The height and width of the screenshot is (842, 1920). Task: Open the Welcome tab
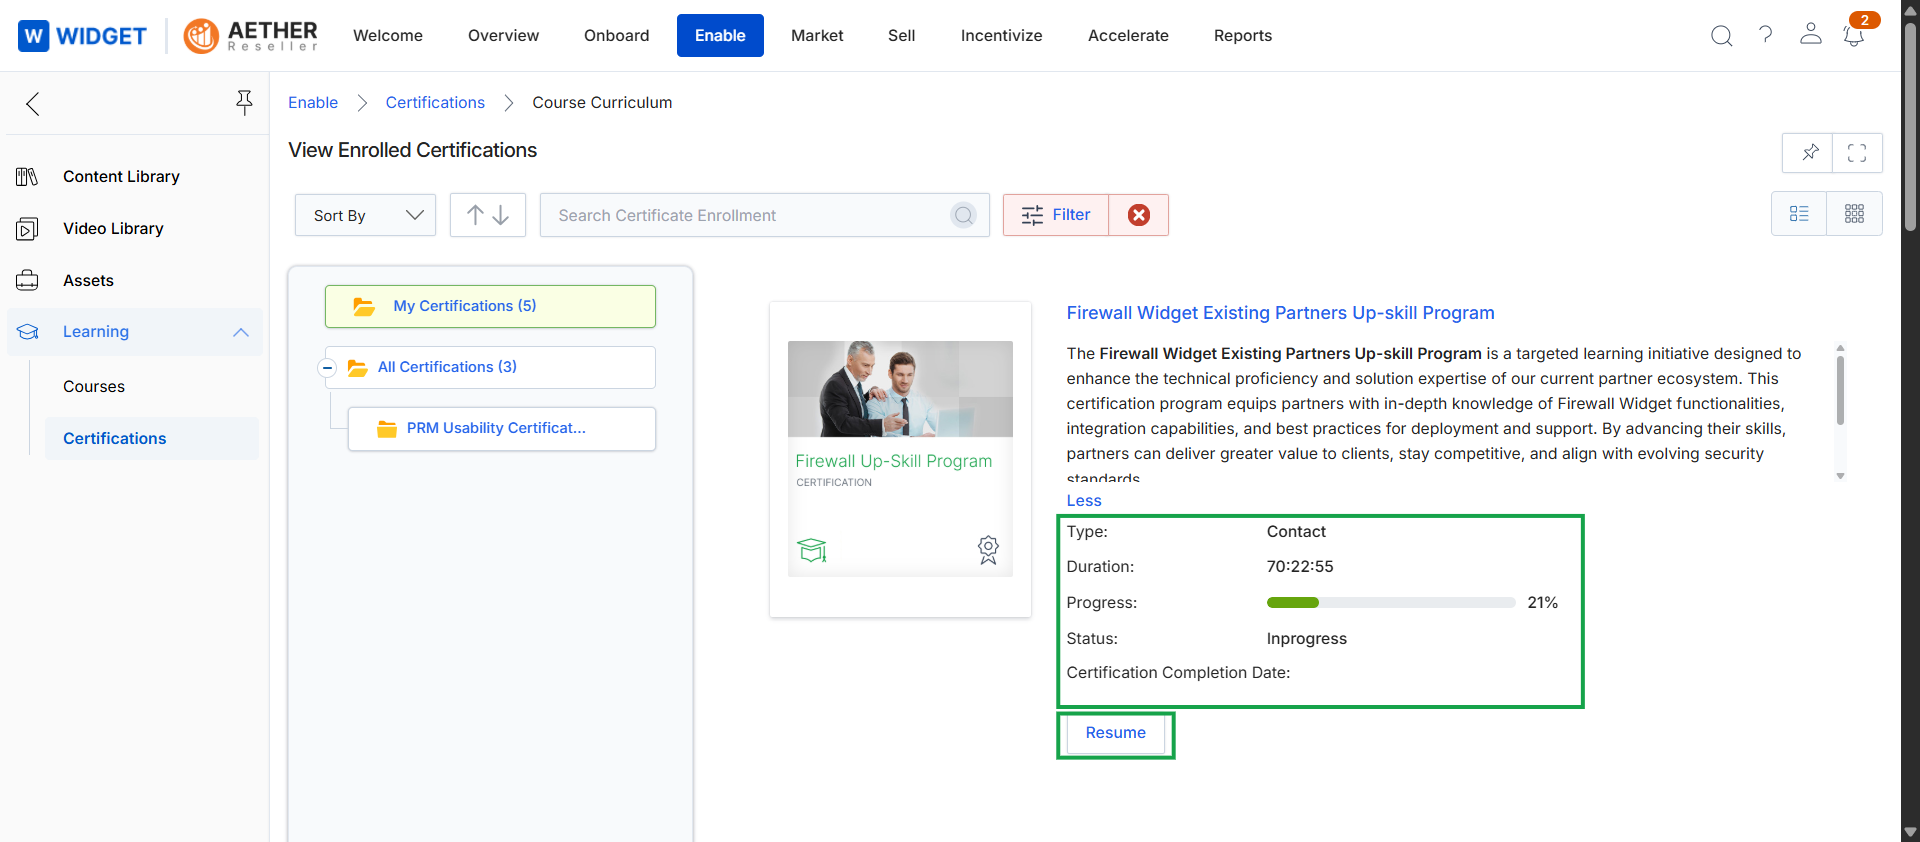(x=388, y=36)
